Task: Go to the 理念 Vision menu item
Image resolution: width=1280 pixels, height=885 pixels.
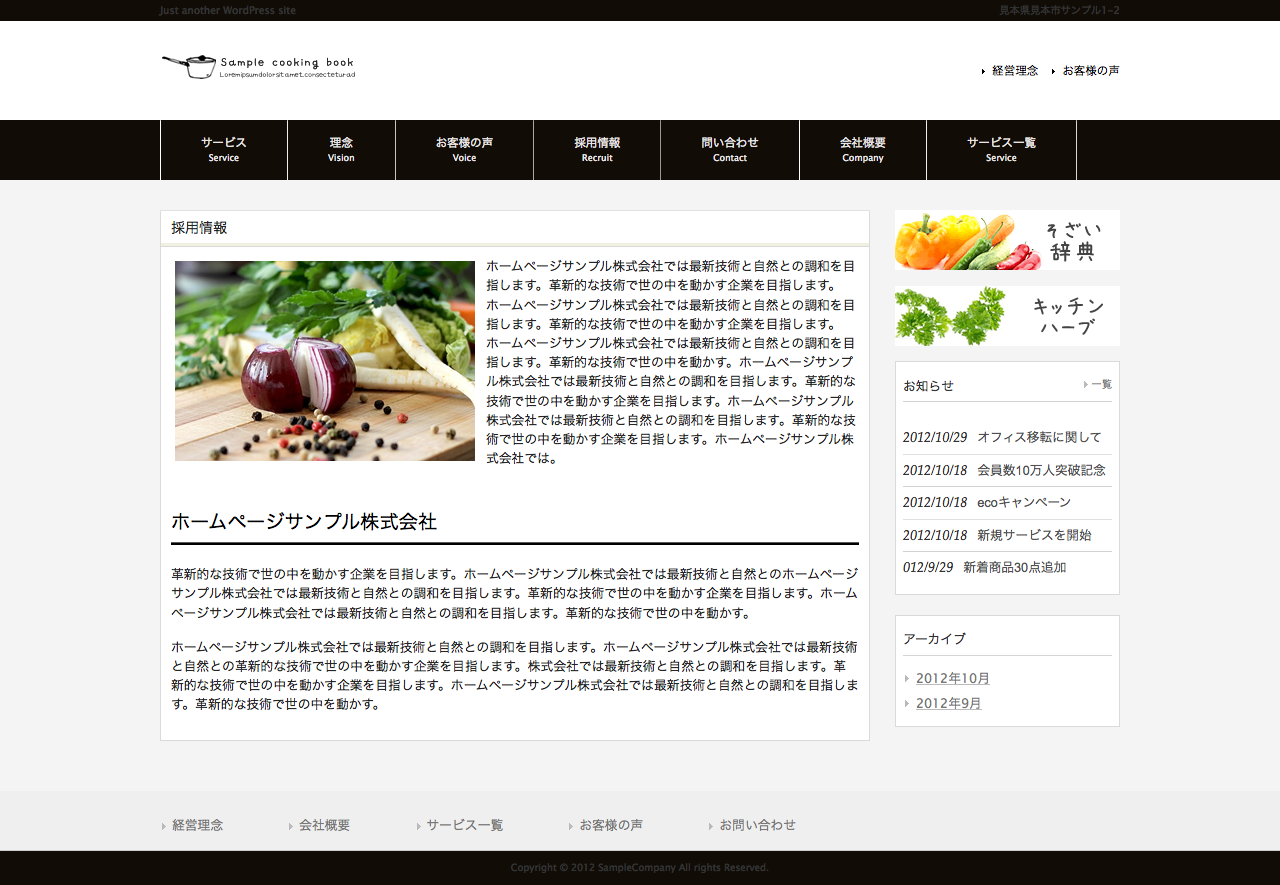Action: point(341,150)
